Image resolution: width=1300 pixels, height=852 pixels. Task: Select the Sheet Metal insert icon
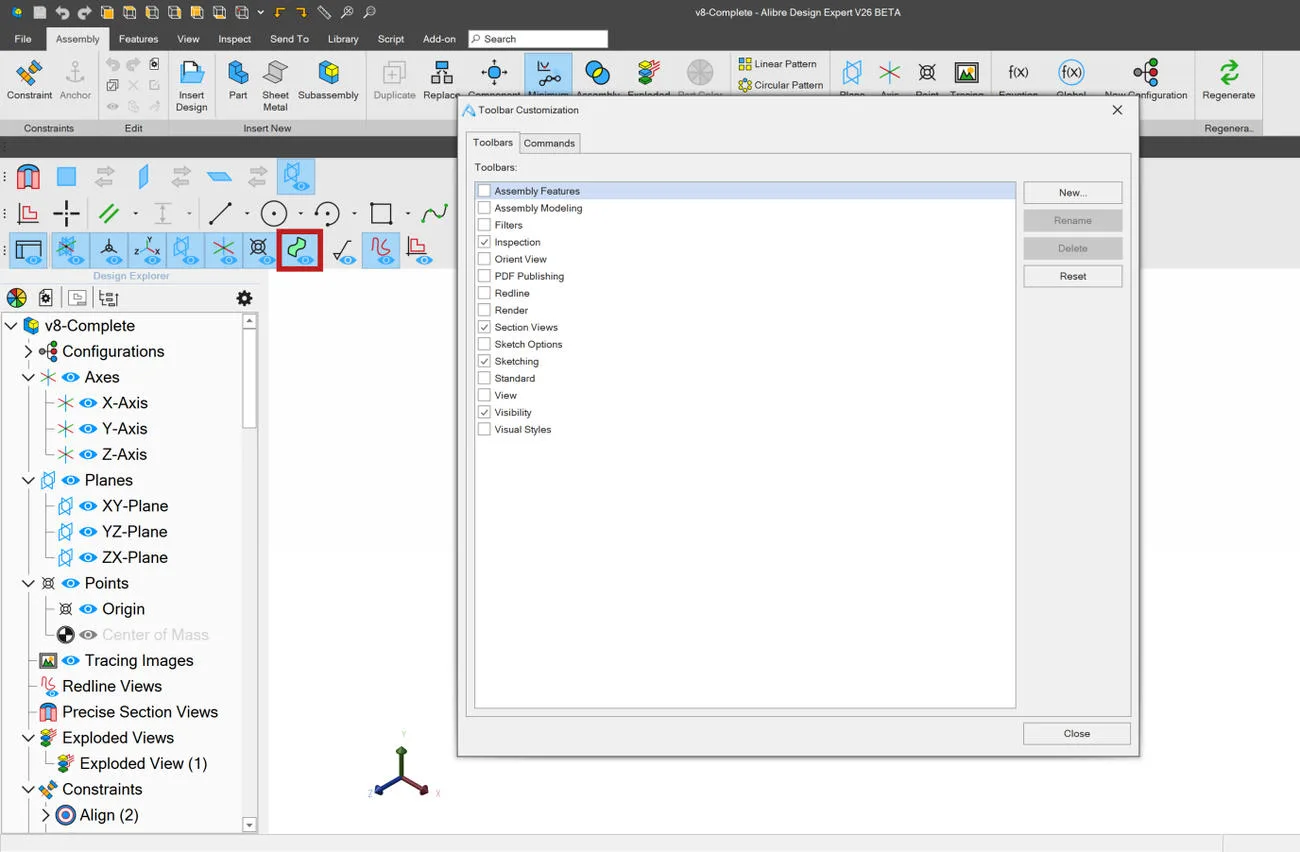pos(275,85)
